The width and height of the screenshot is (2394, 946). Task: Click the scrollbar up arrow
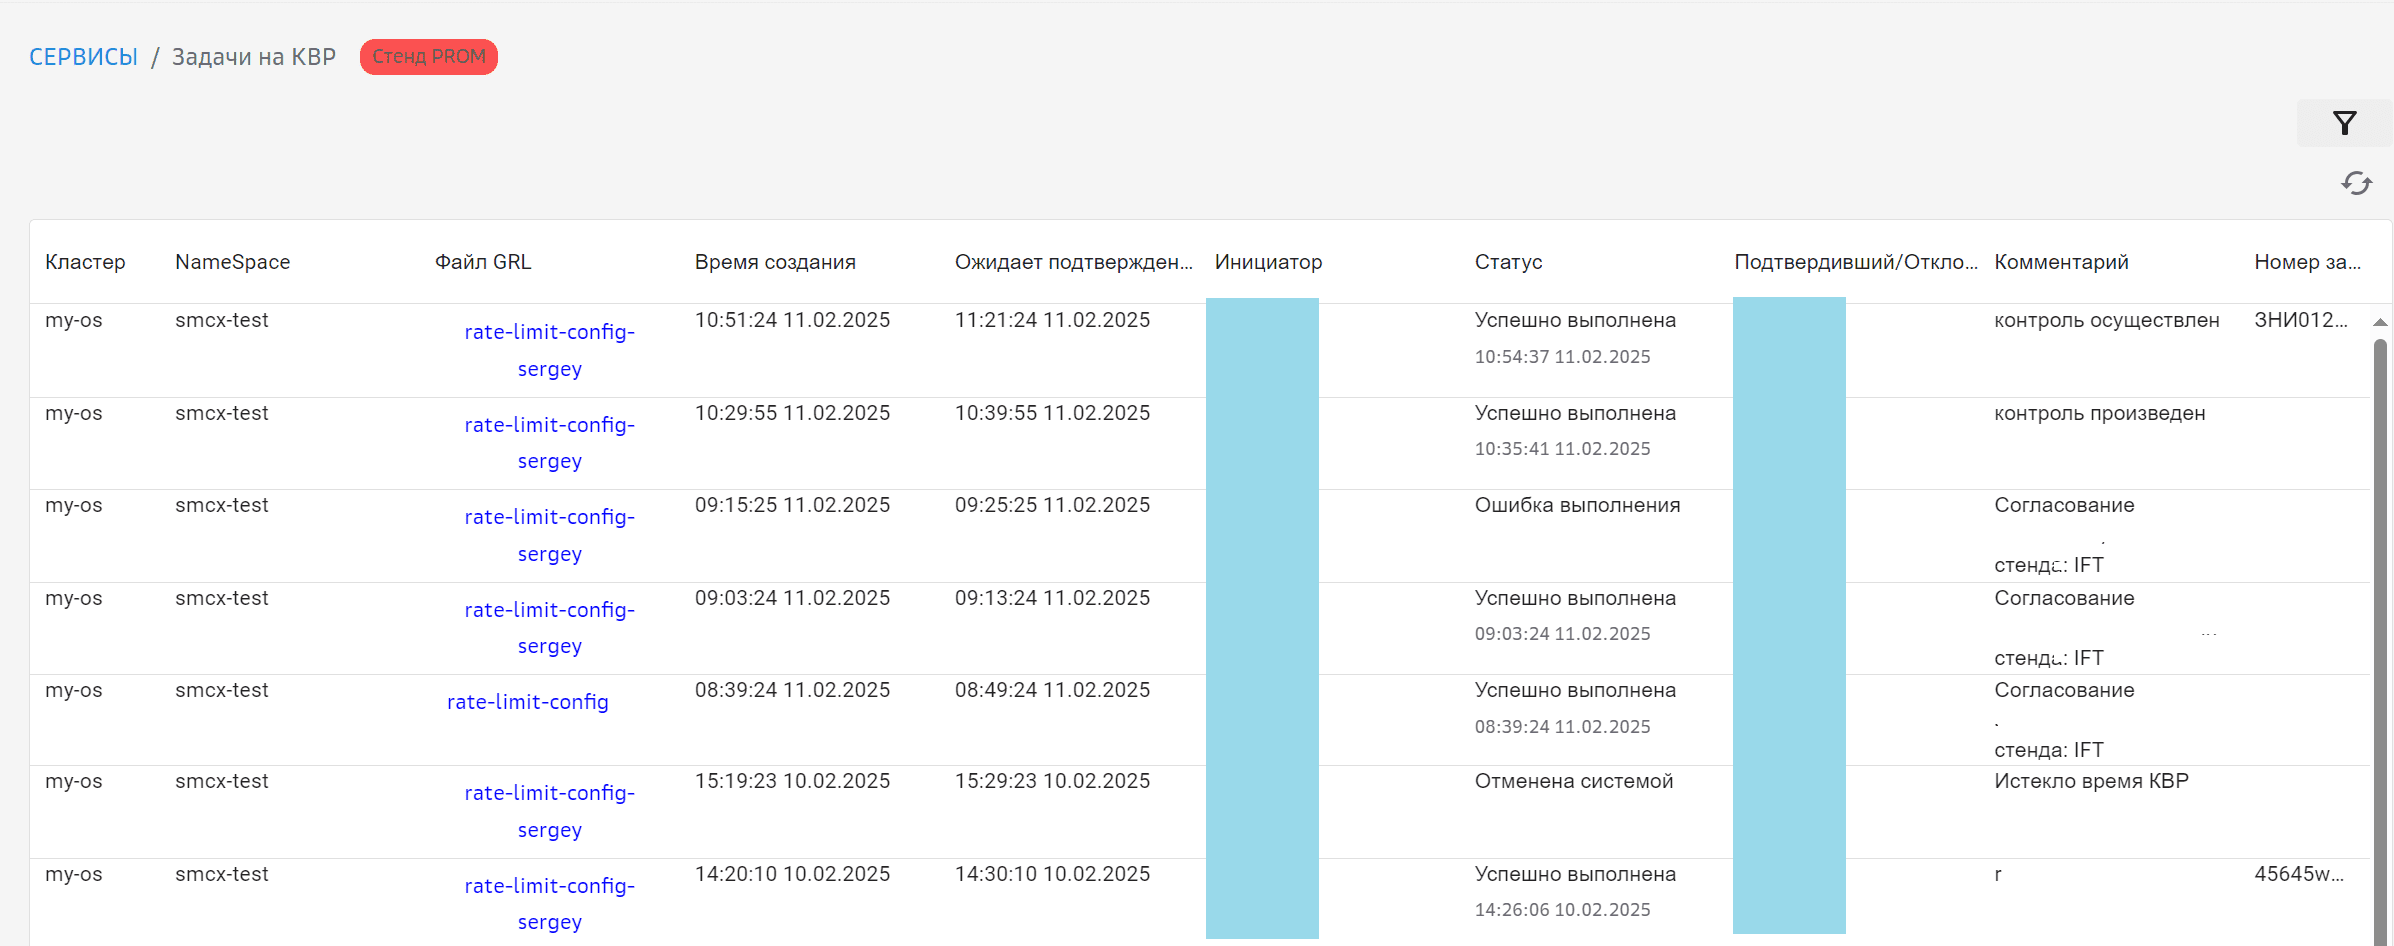tap(2380, 322)
